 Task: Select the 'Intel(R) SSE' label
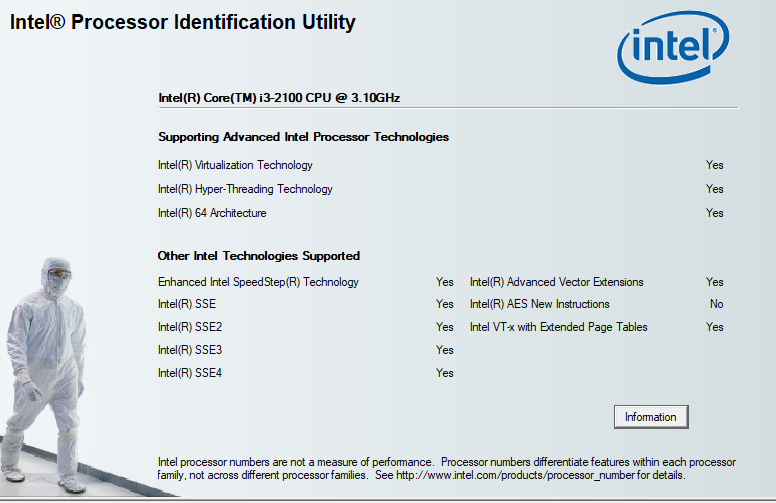click(x=187, y=304)
